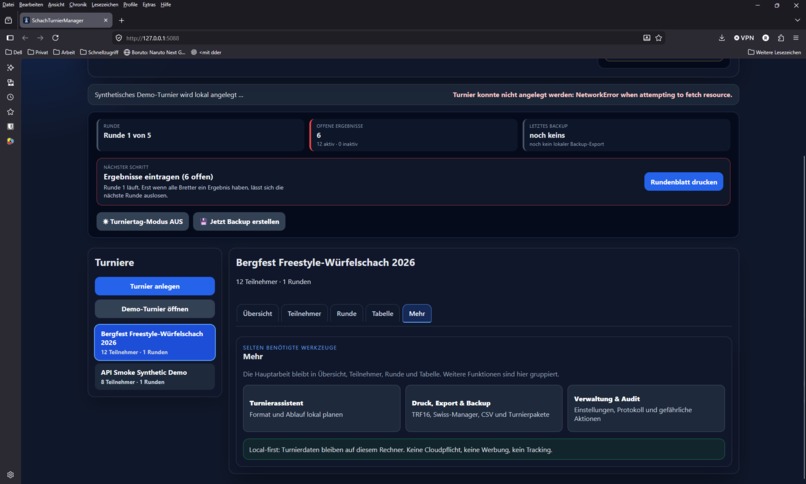Open the shield sidebar icon
This screenshot has width=806, height=484.
coord(10,126)
